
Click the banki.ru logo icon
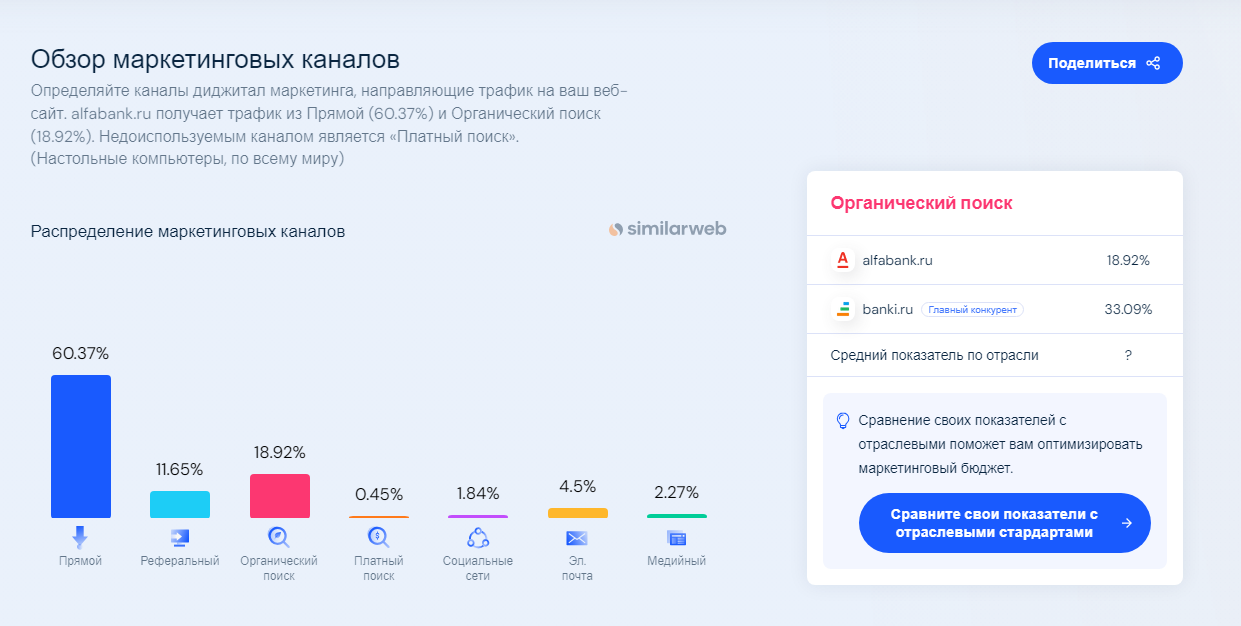(x=843, y=309)
